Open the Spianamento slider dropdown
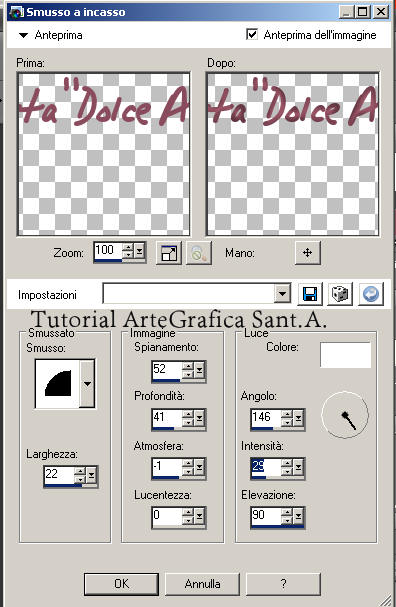Viewport: 396px width, 607px height. pyautogui.click(x=199, y=370)
